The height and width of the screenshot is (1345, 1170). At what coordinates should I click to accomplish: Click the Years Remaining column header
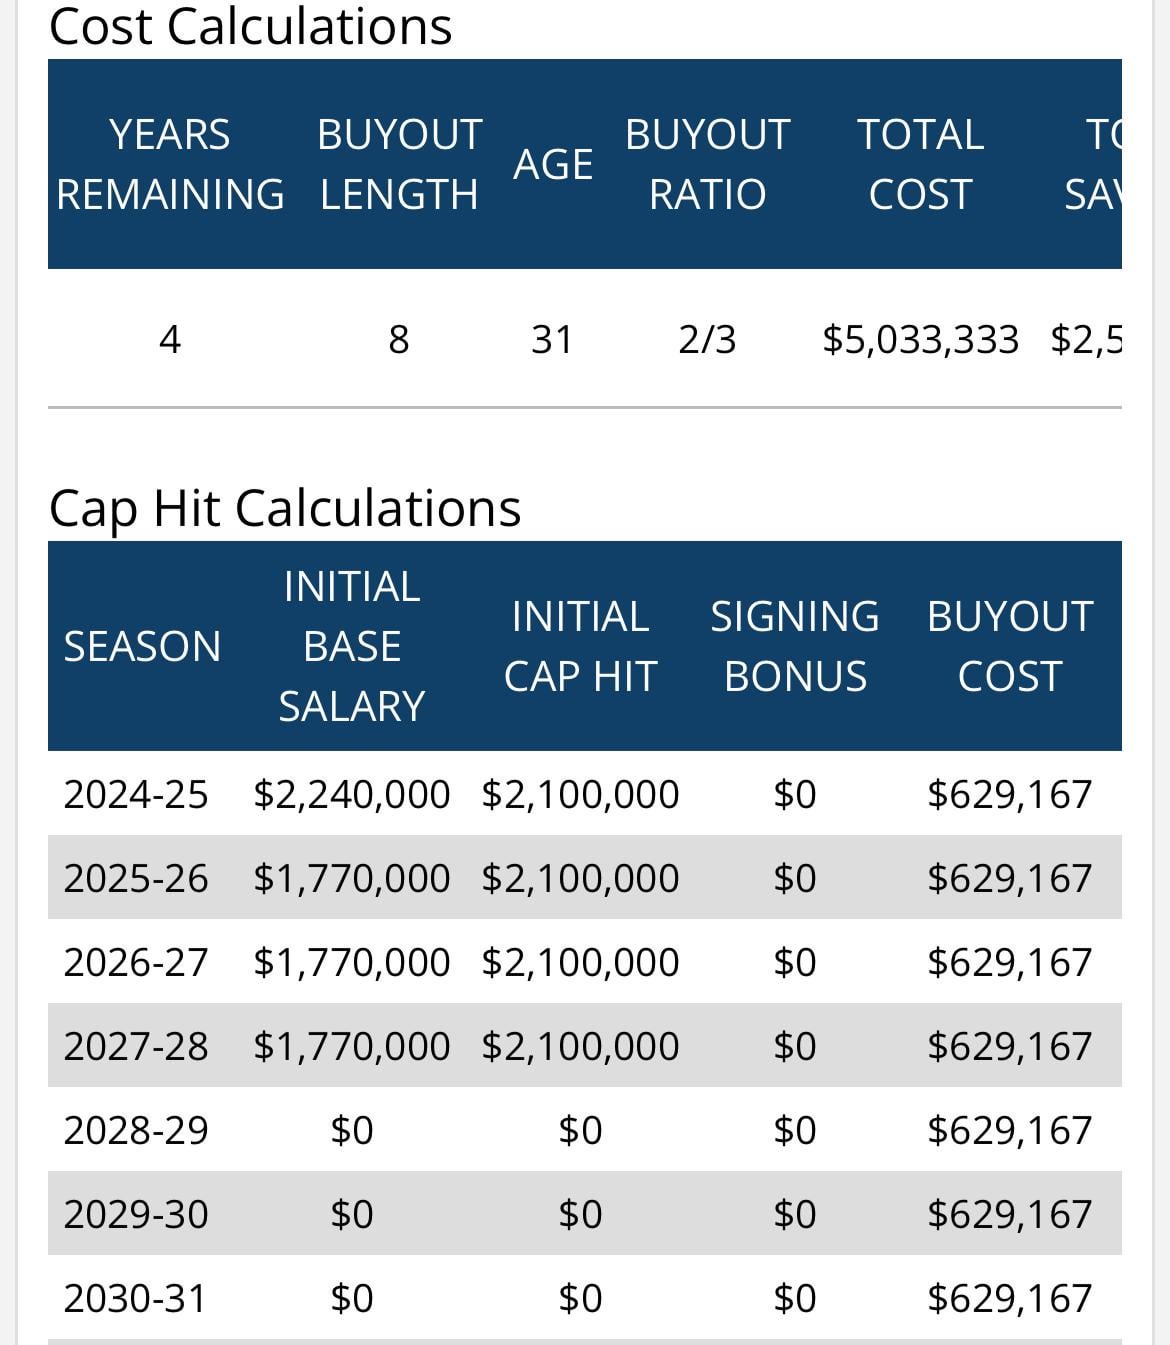[170, 164]
